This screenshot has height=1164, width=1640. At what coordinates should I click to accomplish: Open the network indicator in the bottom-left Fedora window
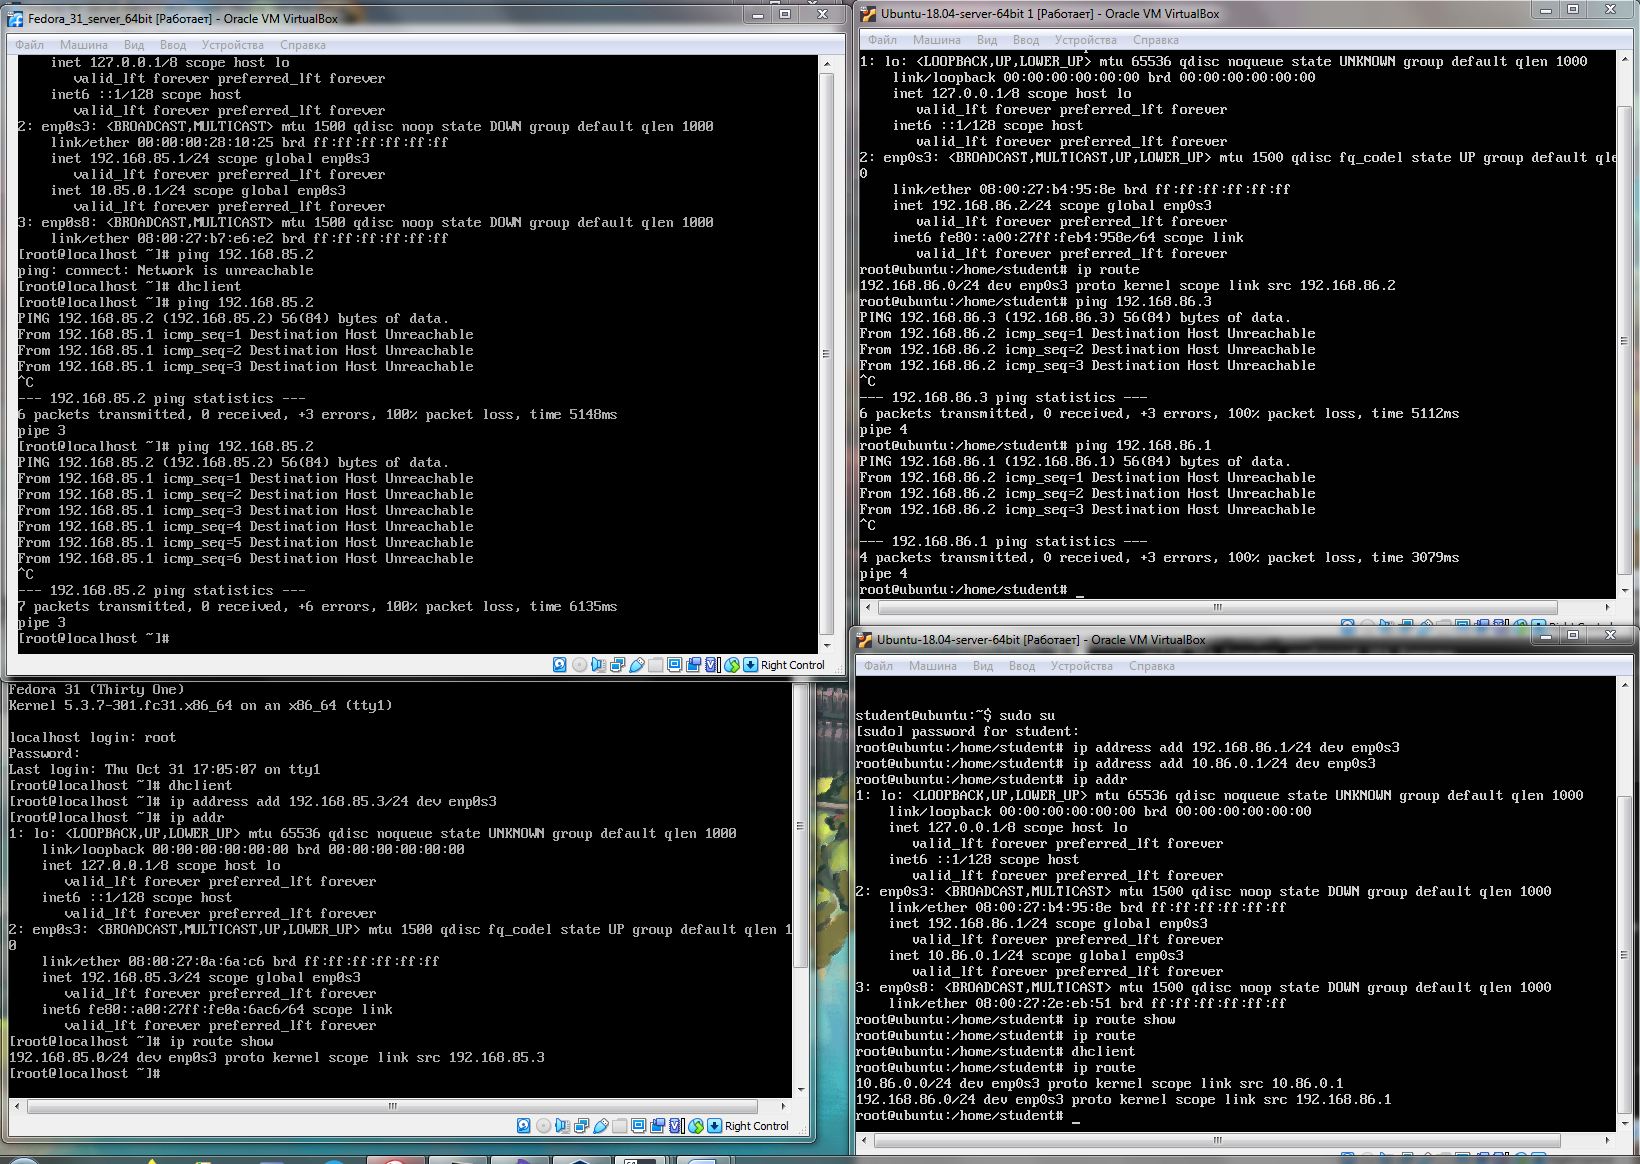[581, 1126]
